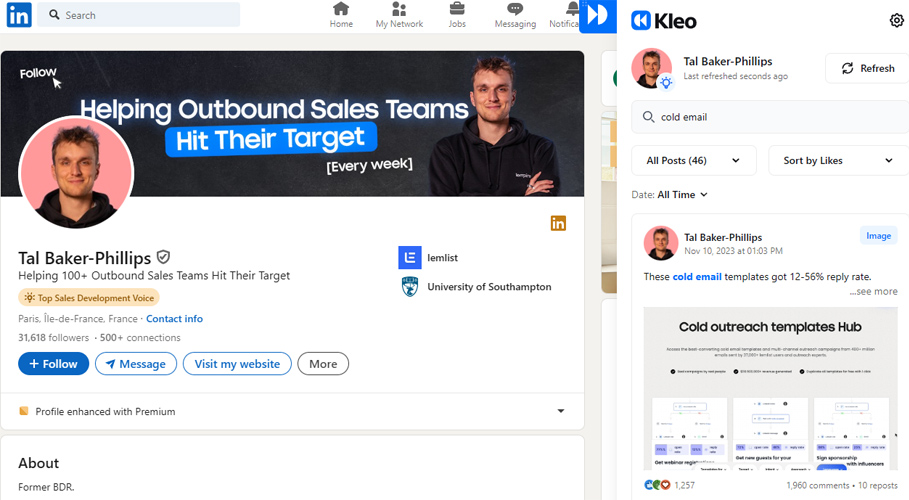The image size is (909, 500).
Task: Open Kleo settings gear icon
Action: pos(896,20)
